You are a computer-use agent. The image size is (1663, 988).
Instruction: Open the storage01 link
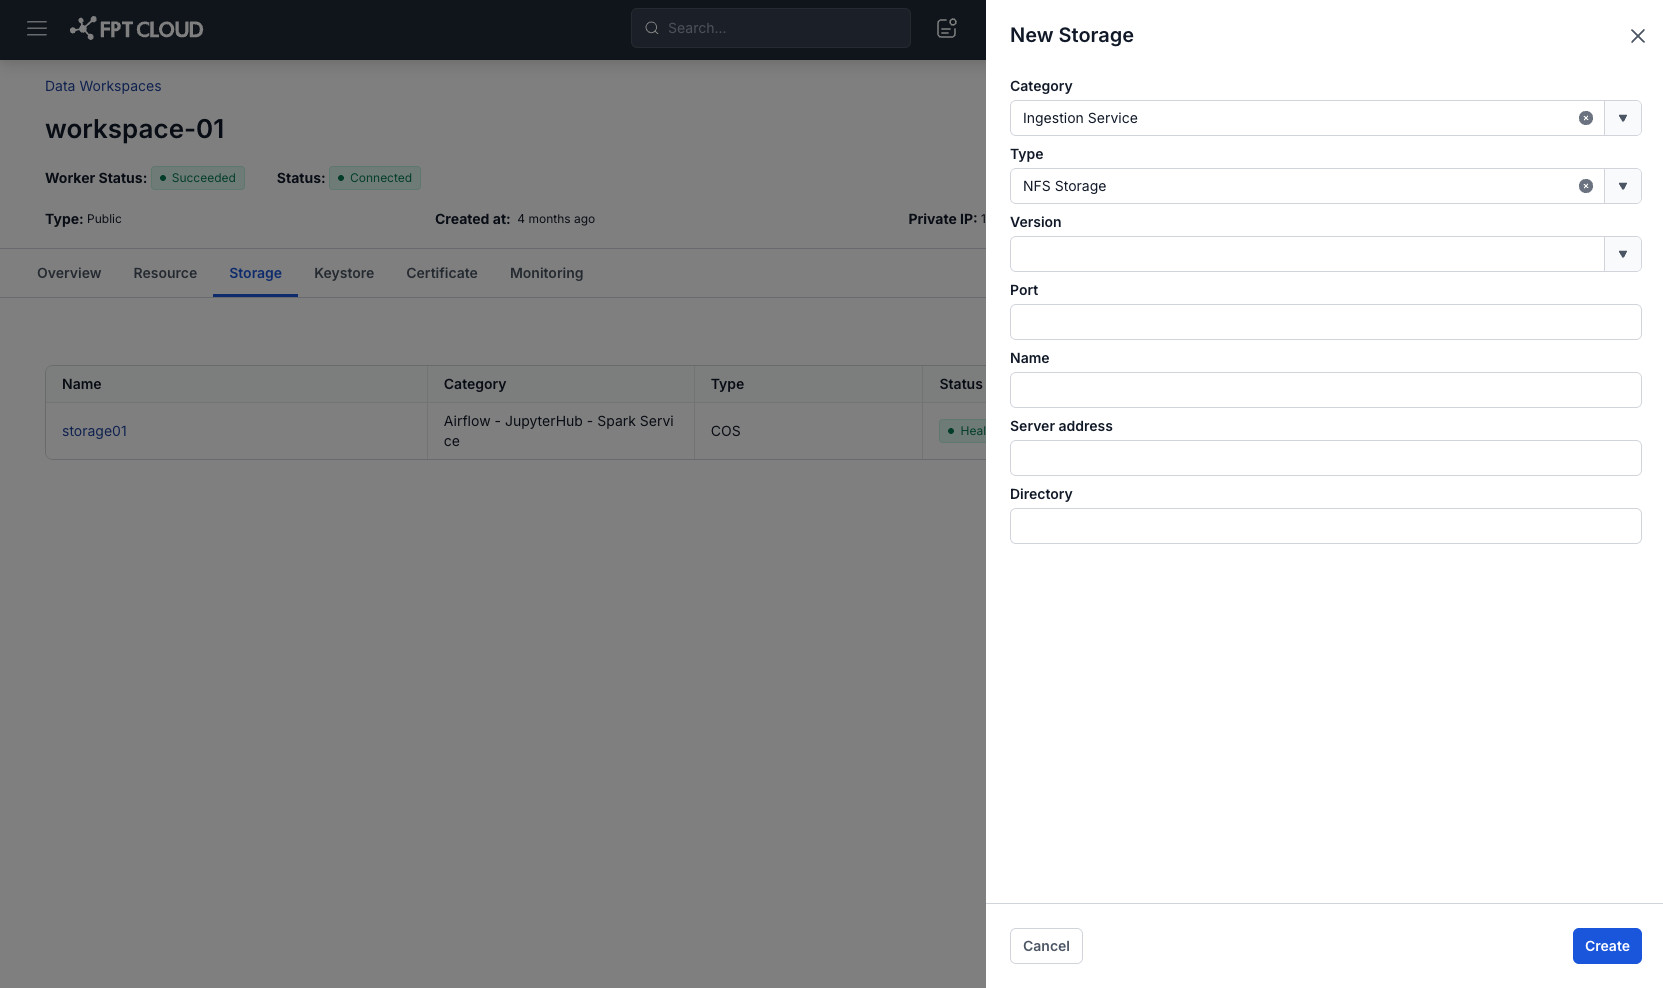pyautogui.click(x=95, y=431)
